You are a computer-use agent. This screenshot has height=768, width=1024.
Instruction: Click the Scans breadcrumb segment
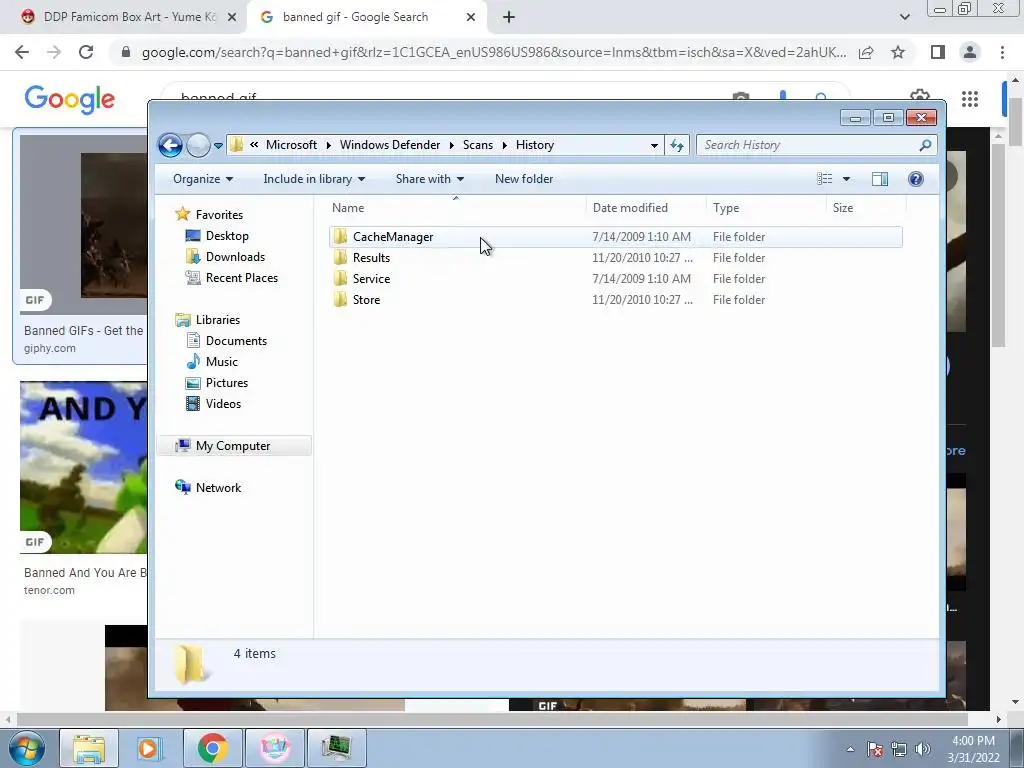point(477,145)
